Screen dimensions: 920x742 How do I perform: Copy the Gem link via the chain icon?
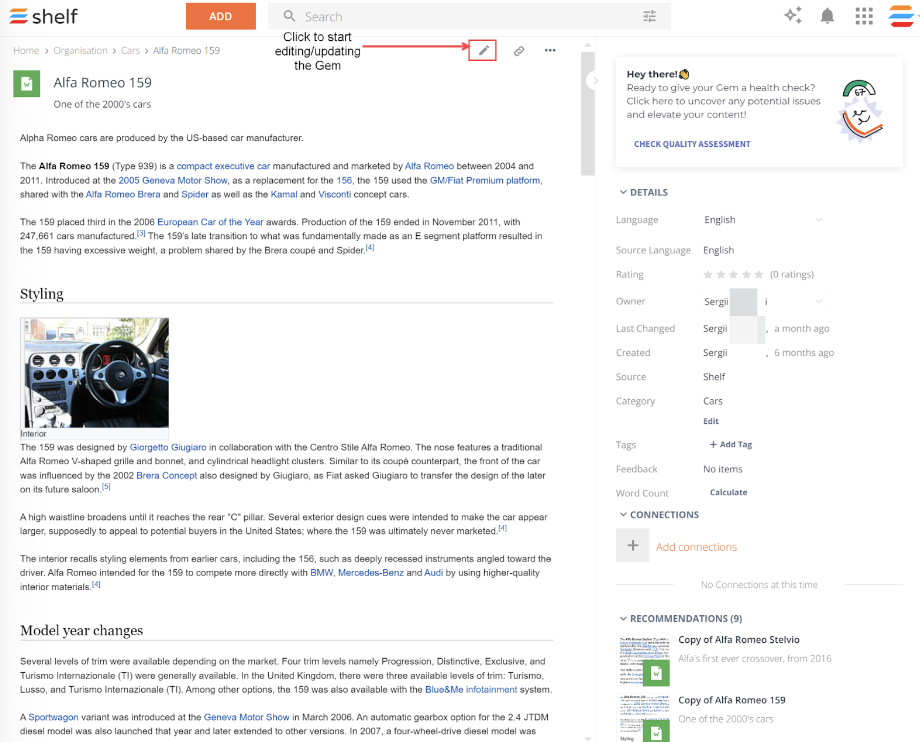pos(518,50)
